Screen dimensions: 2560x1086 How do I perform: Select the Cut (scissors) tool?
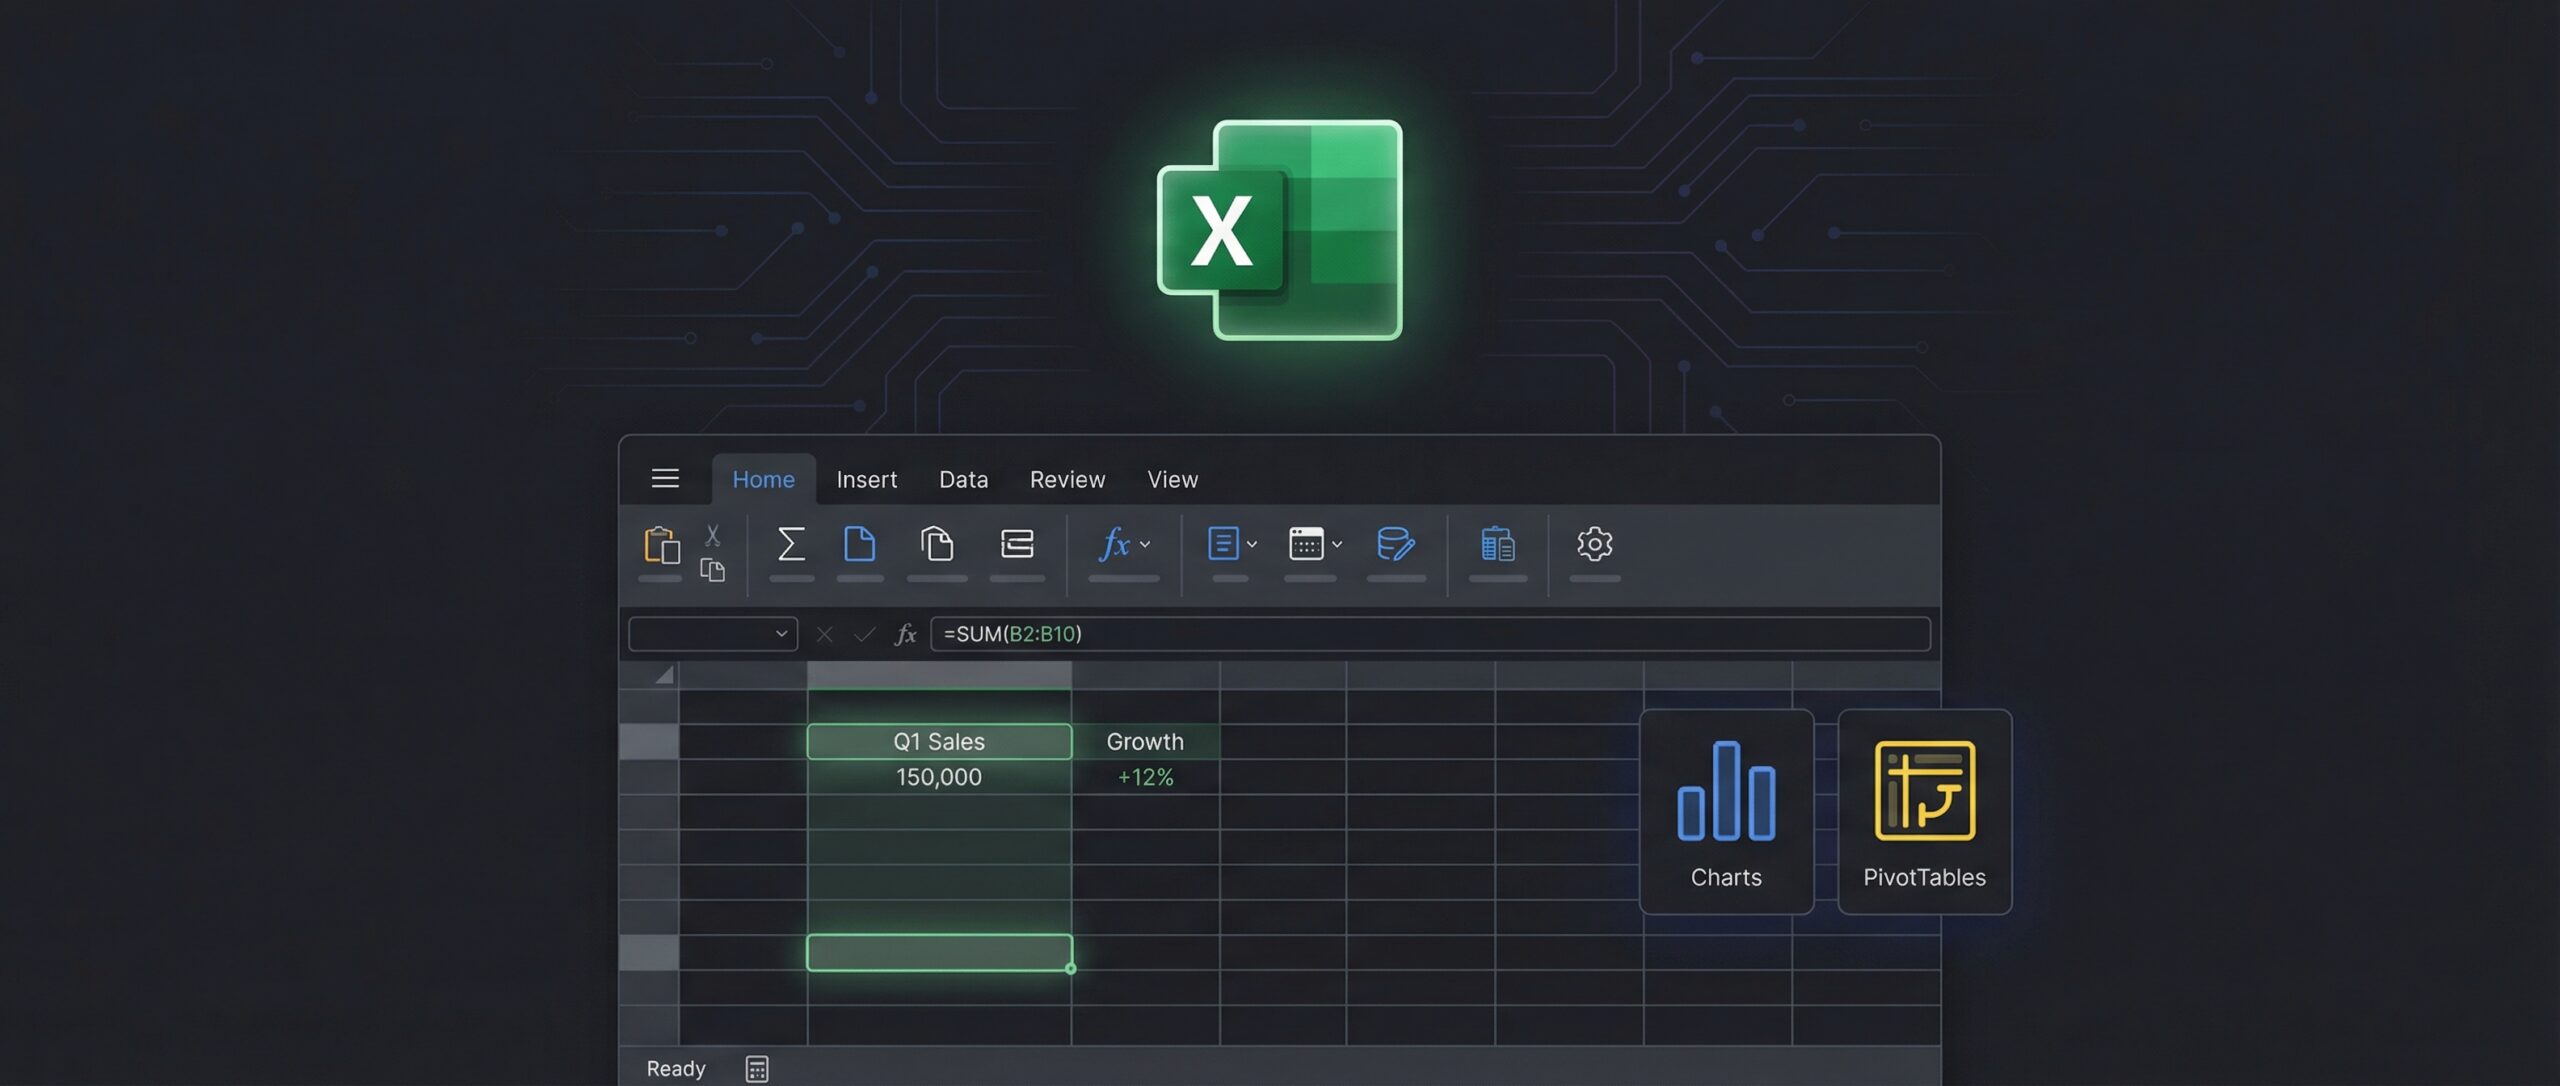click(x=713, y=534)
